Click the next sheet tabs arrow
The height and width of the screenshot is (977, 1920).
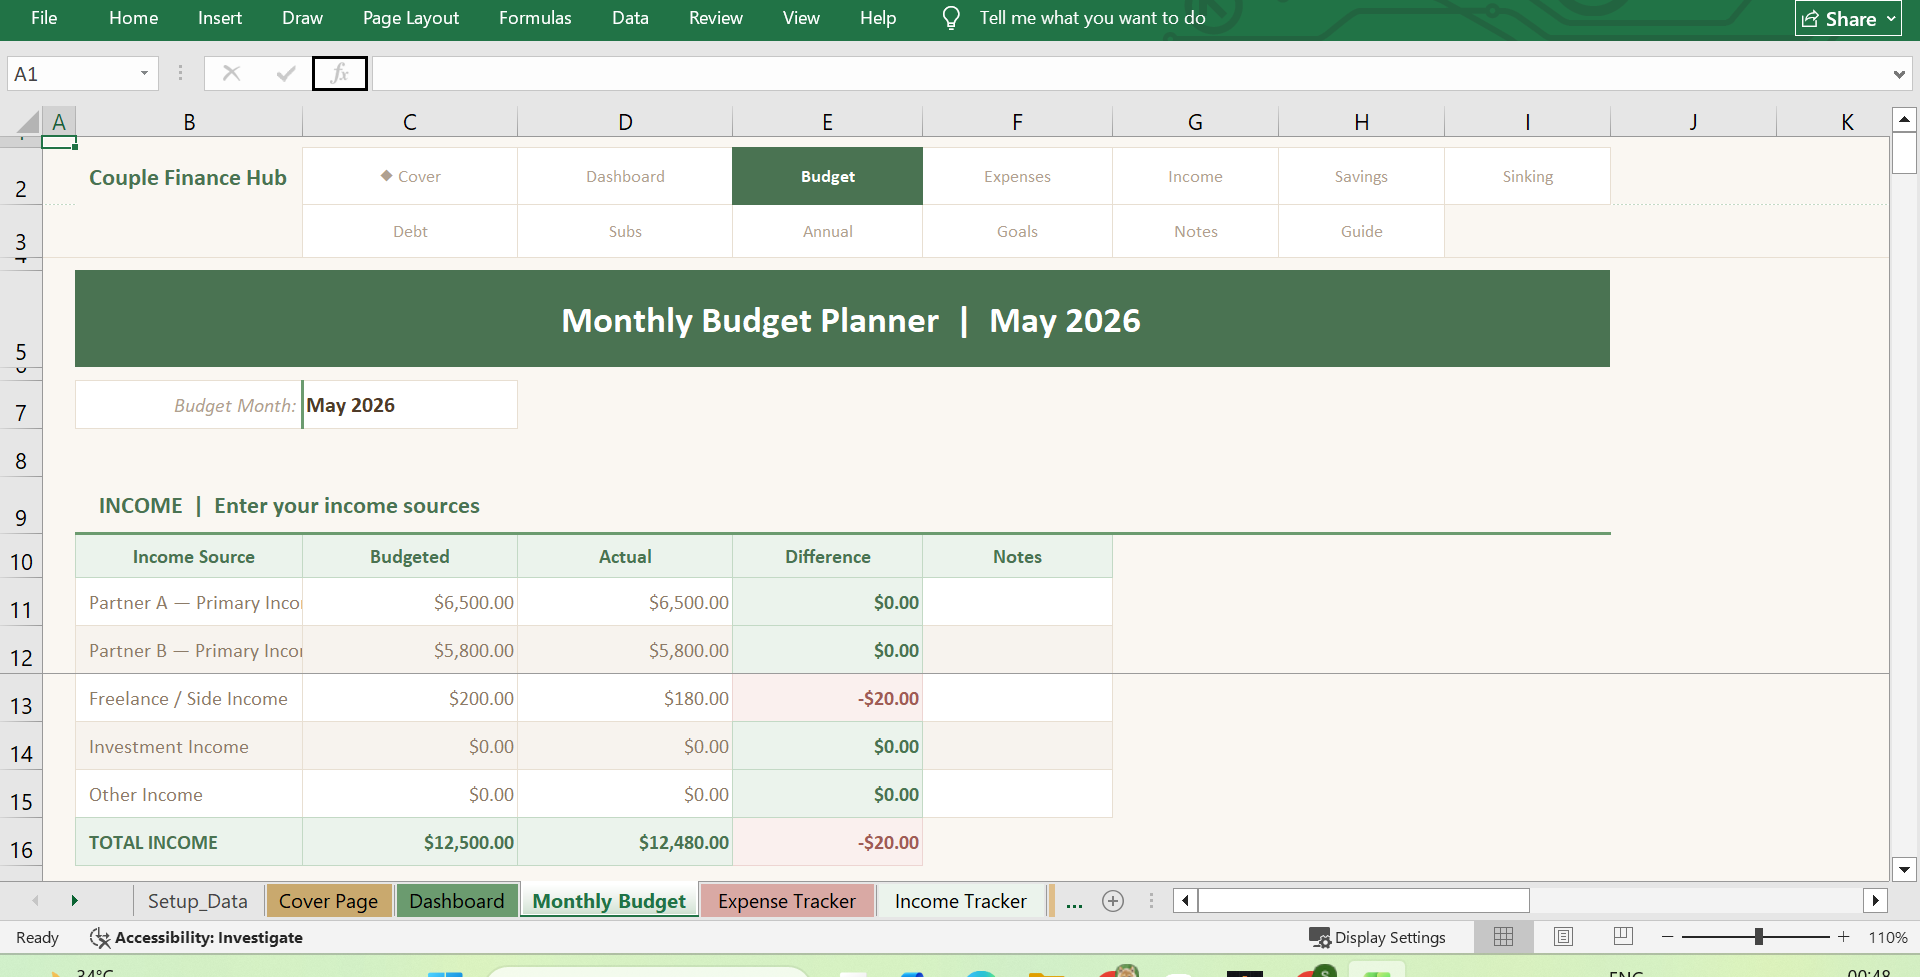74,901
